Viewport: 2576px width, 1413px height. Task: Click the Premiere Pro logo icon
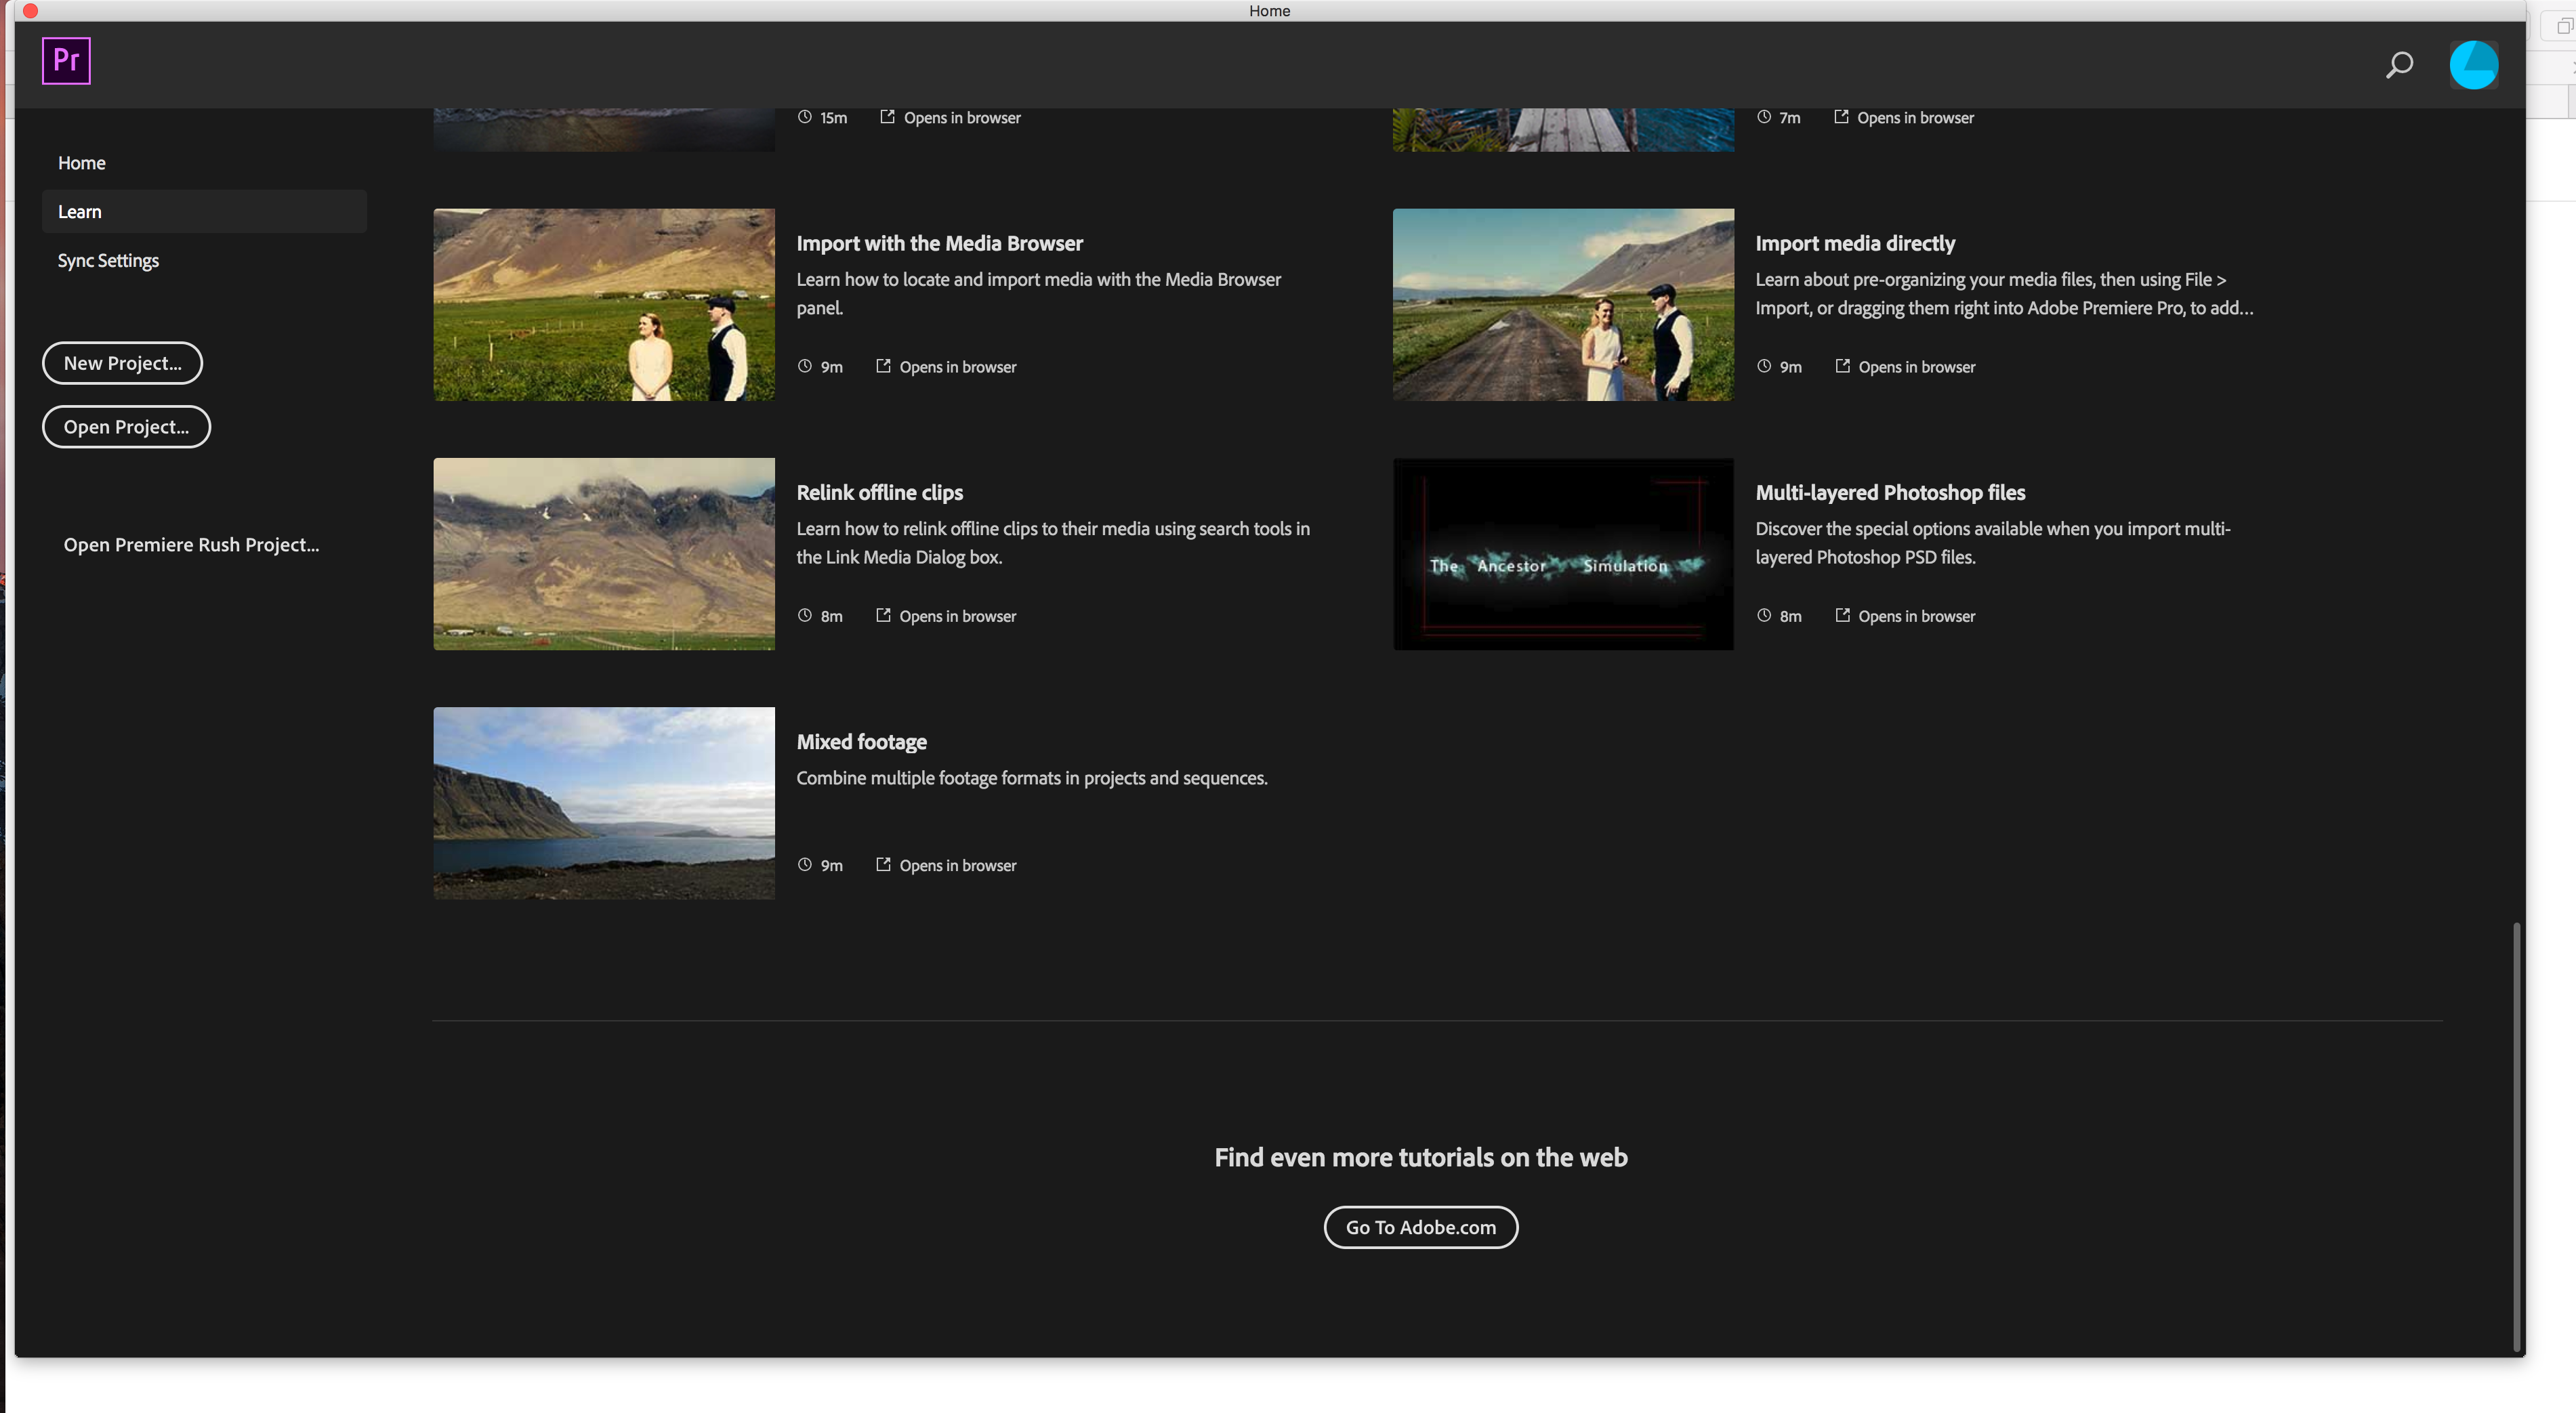pos(66,61)
